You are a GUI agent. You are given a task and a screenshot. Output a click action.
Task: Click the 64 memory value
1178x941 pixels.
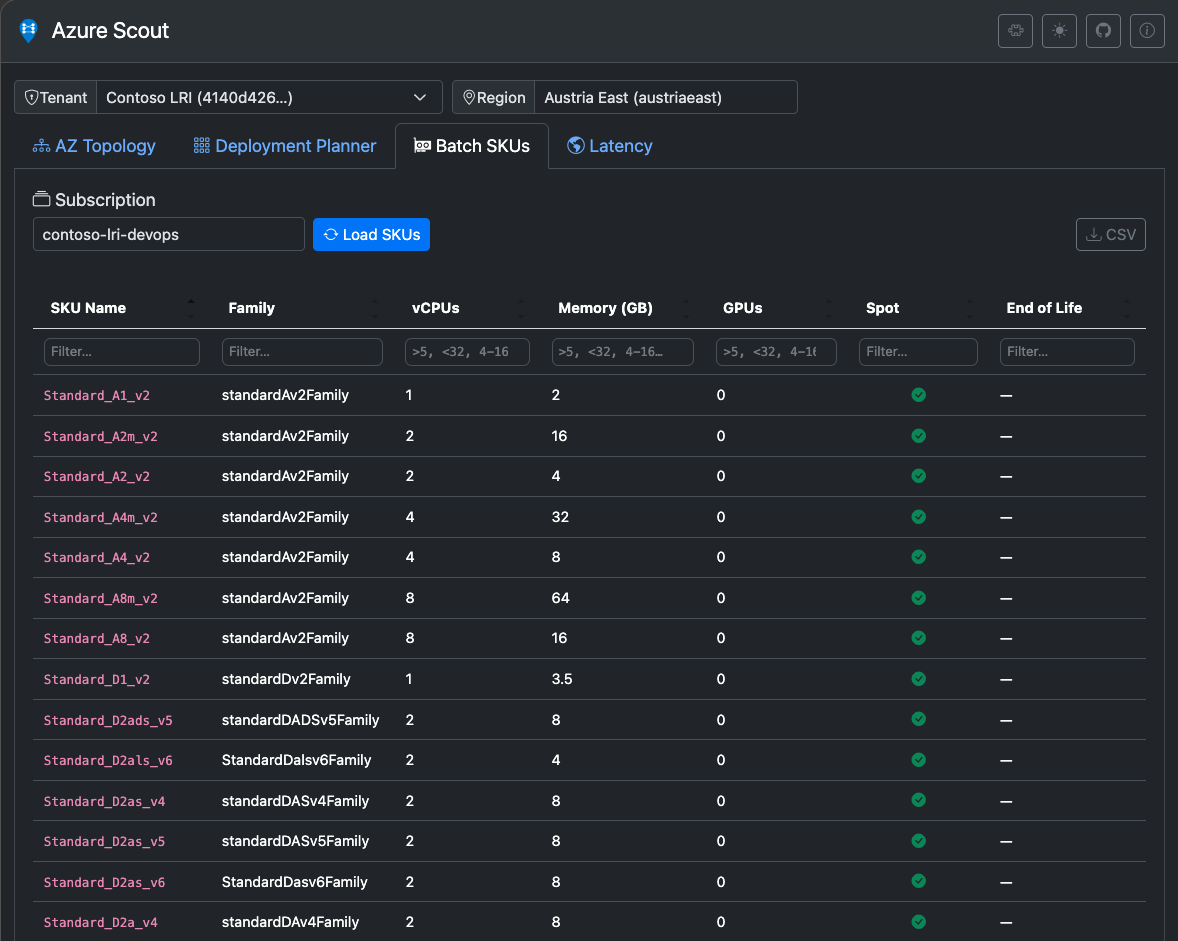coord(560,598)
